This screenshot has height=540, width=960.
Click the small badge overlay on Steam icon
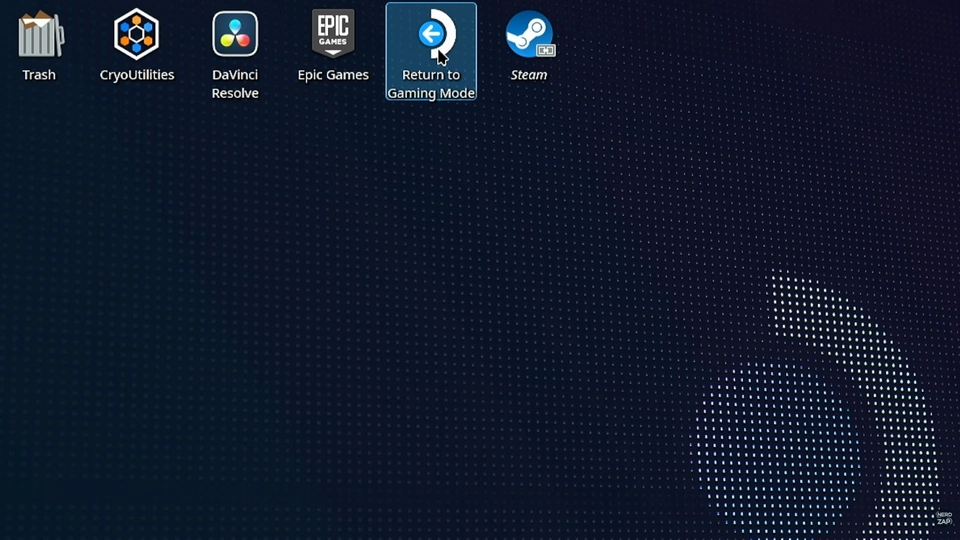click(x=546, y=49)
